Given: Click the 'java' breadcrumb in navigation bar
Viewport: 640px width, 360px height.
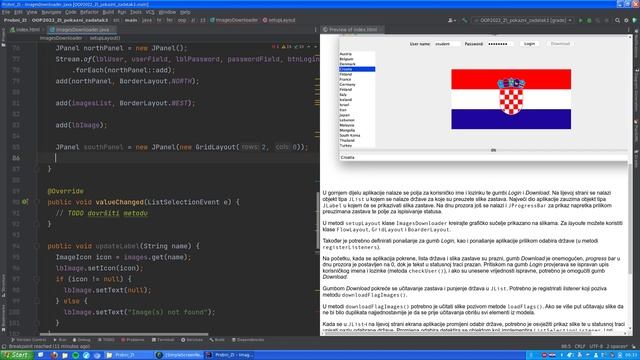Looking at the screenshot, I should 147,20.
